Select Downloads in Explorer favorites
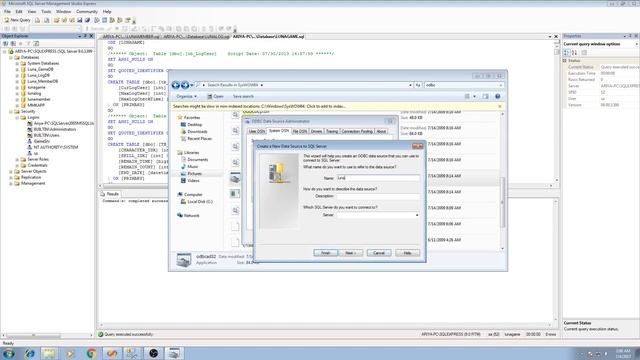The width and height of the screenshot is (640, 360). (x=197, y=131)
